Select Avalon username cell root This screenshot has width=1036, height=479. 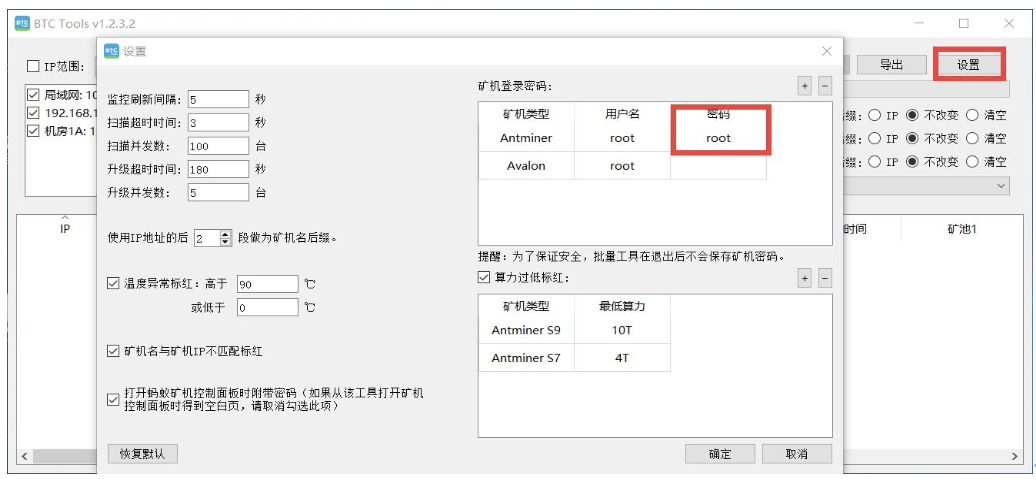pyautogui.click(x=622, y=166)
